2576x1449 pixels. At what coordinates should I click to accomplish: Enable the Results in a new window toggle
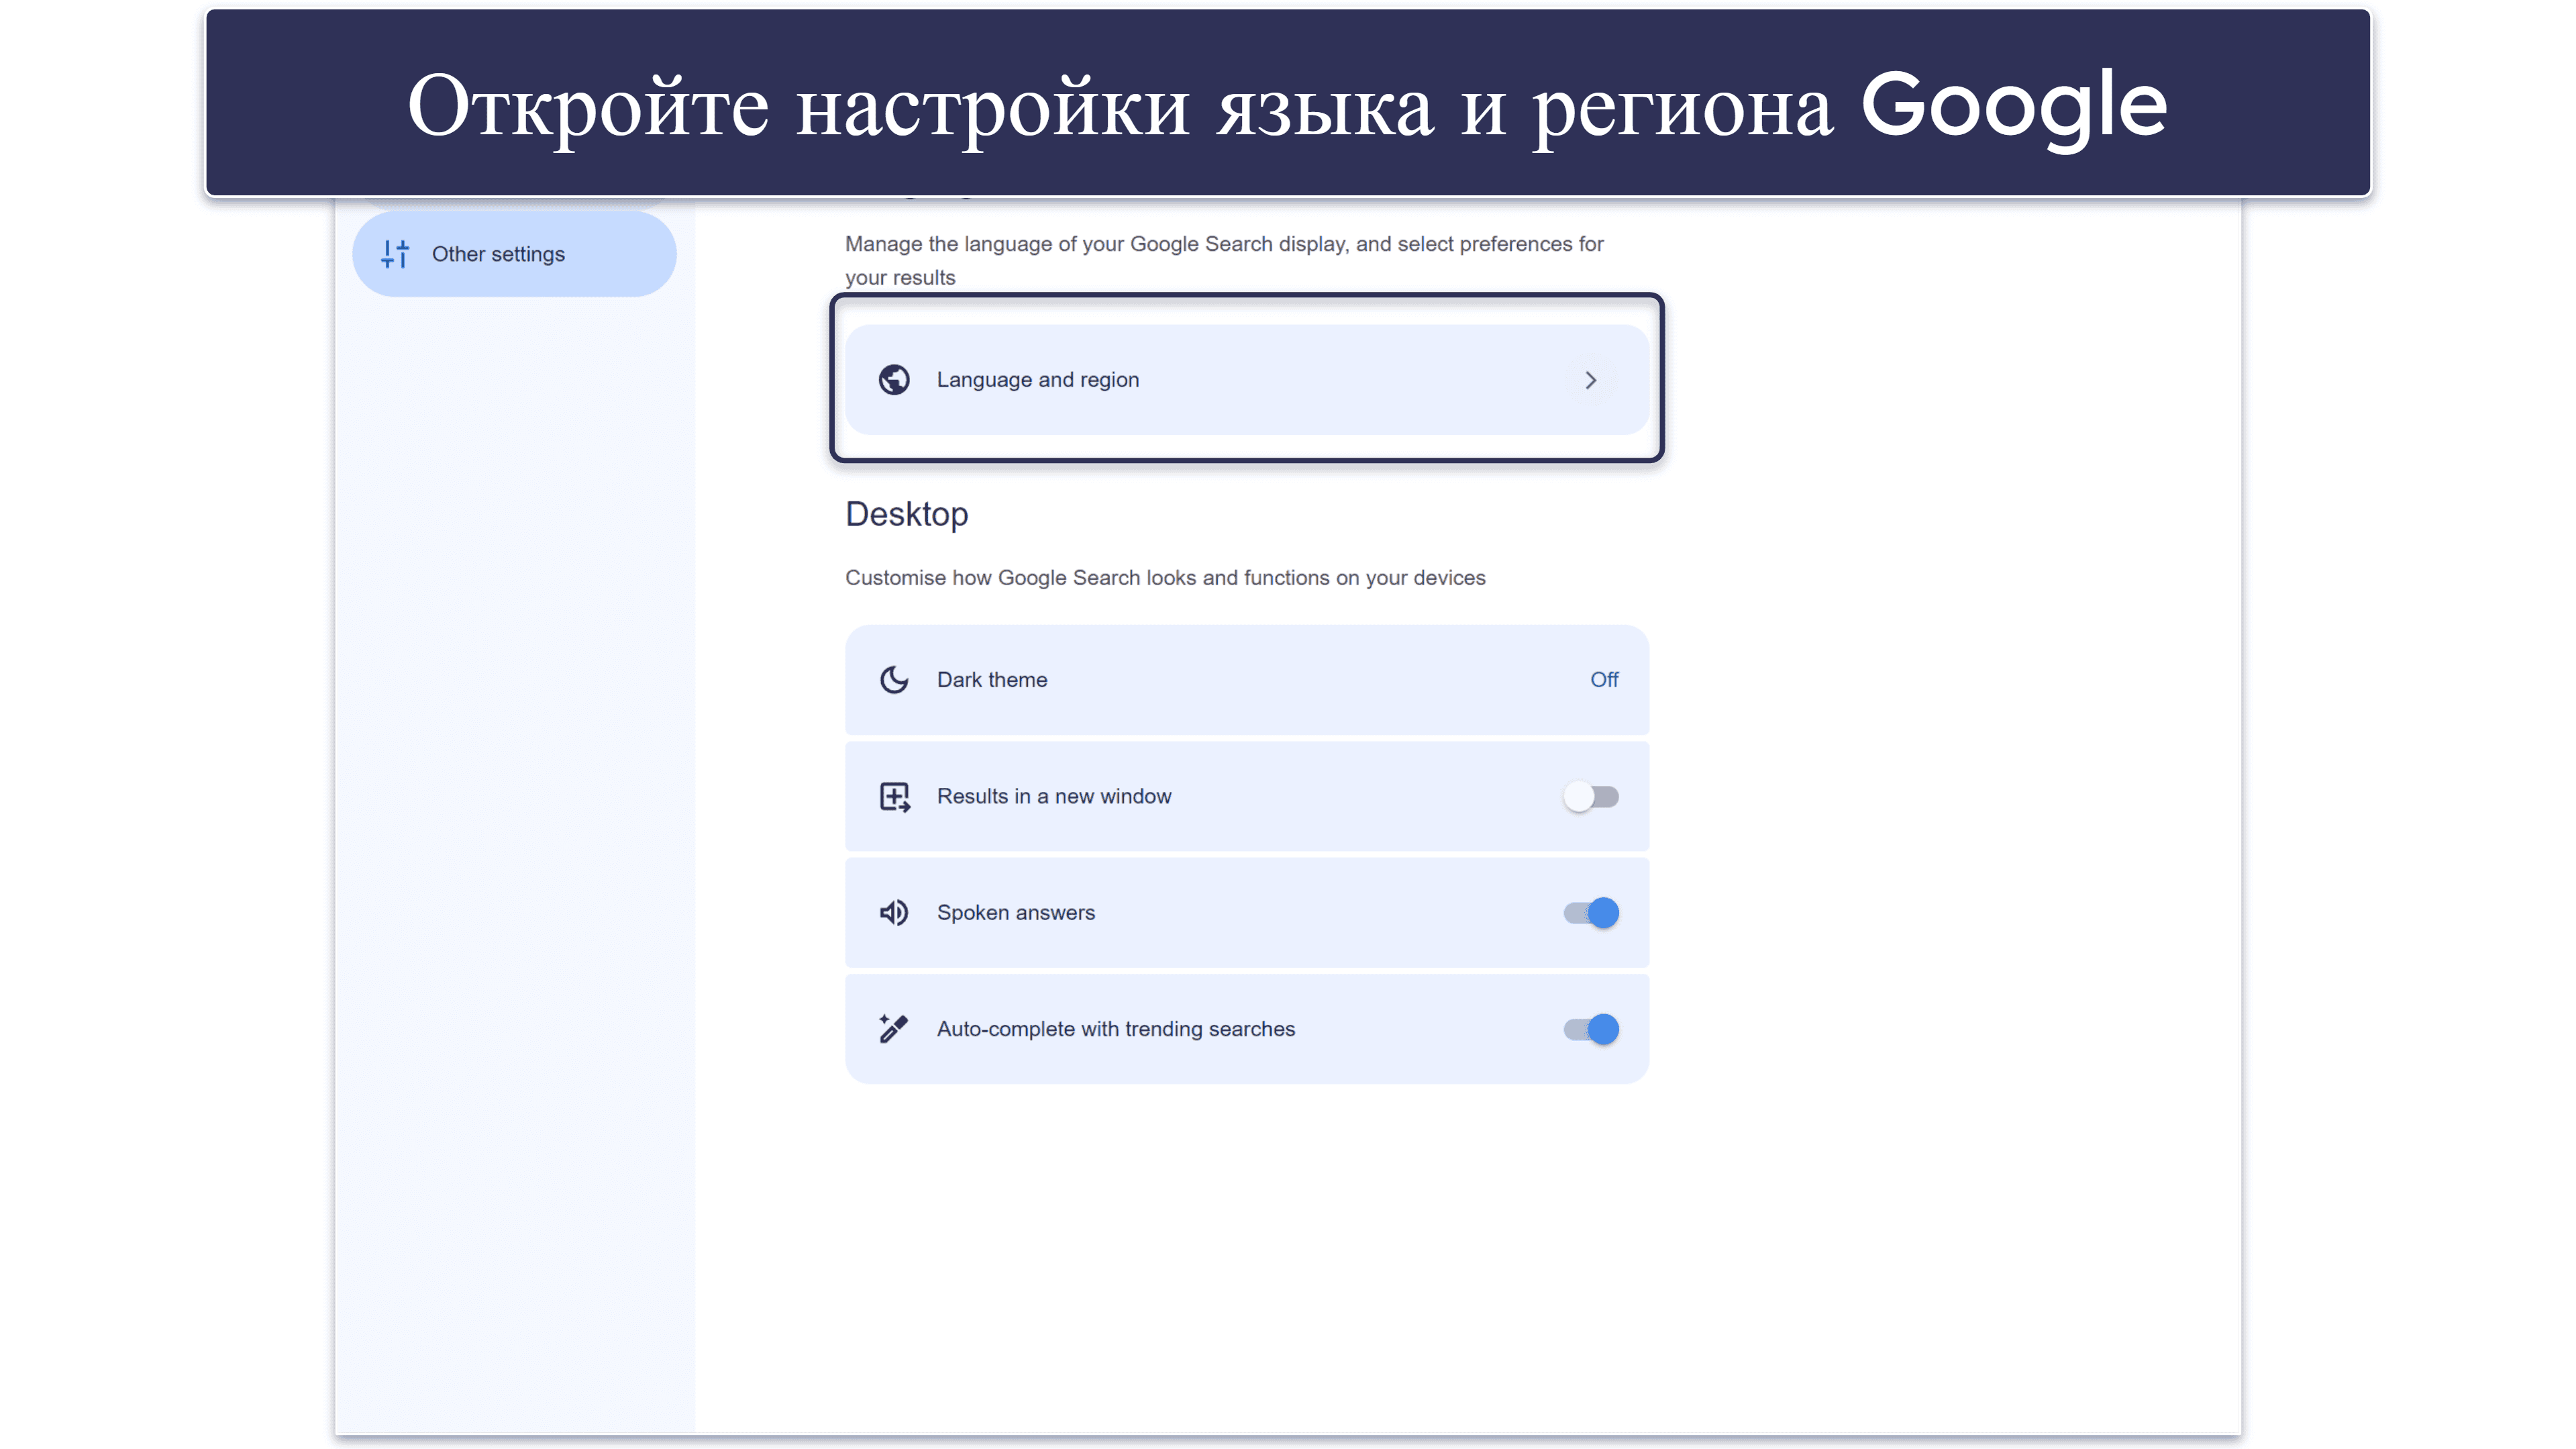click(1591, 797)
